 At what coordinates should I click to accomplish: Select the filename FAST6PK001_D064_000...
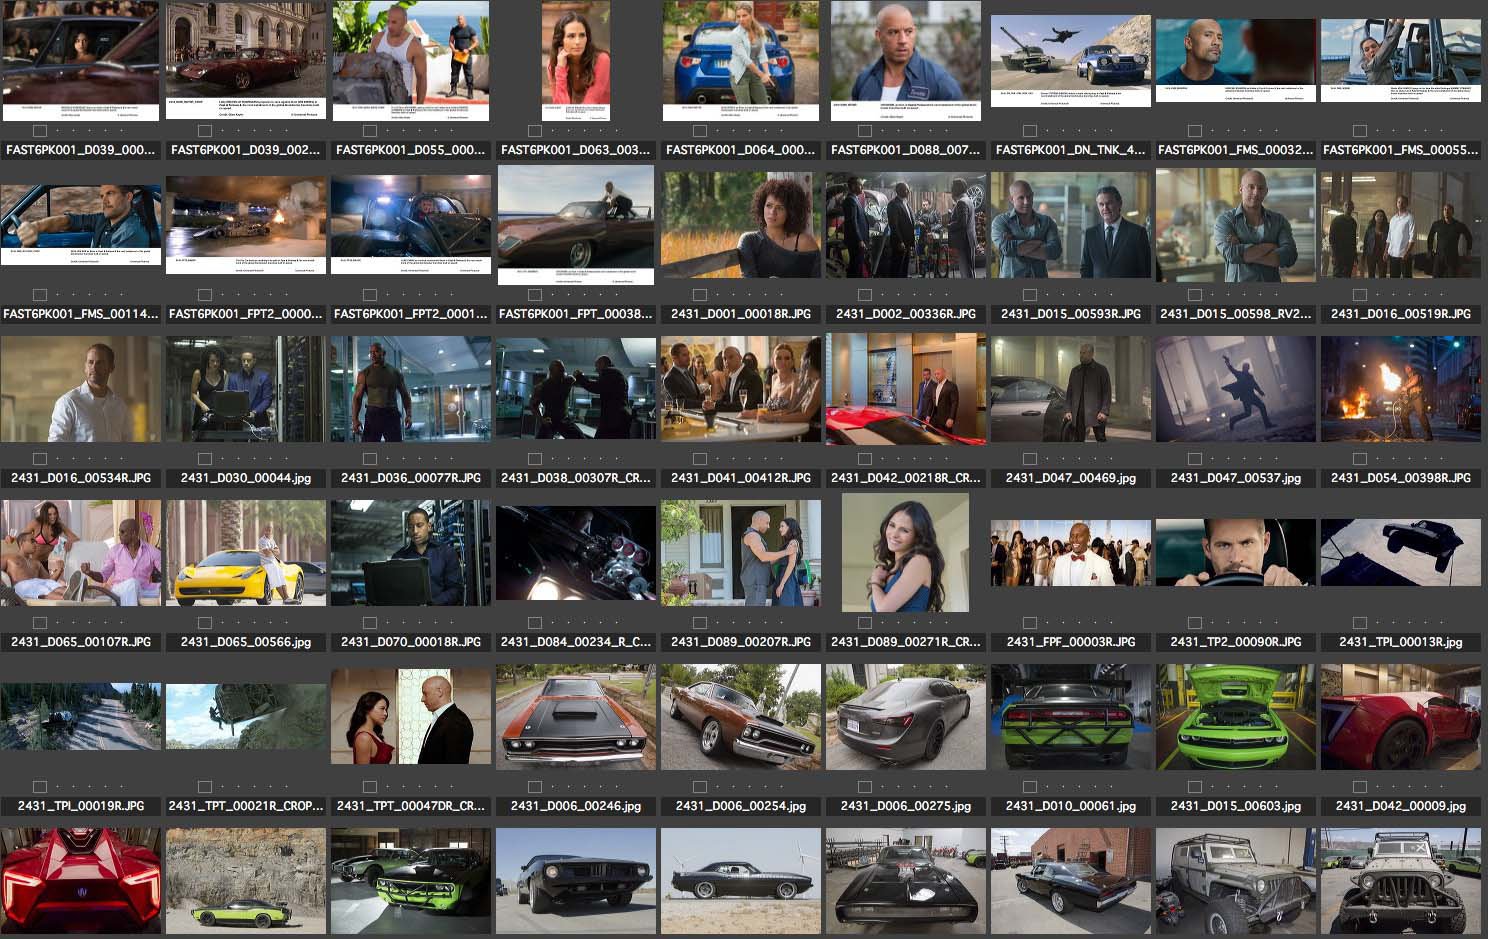click(741, 150)
